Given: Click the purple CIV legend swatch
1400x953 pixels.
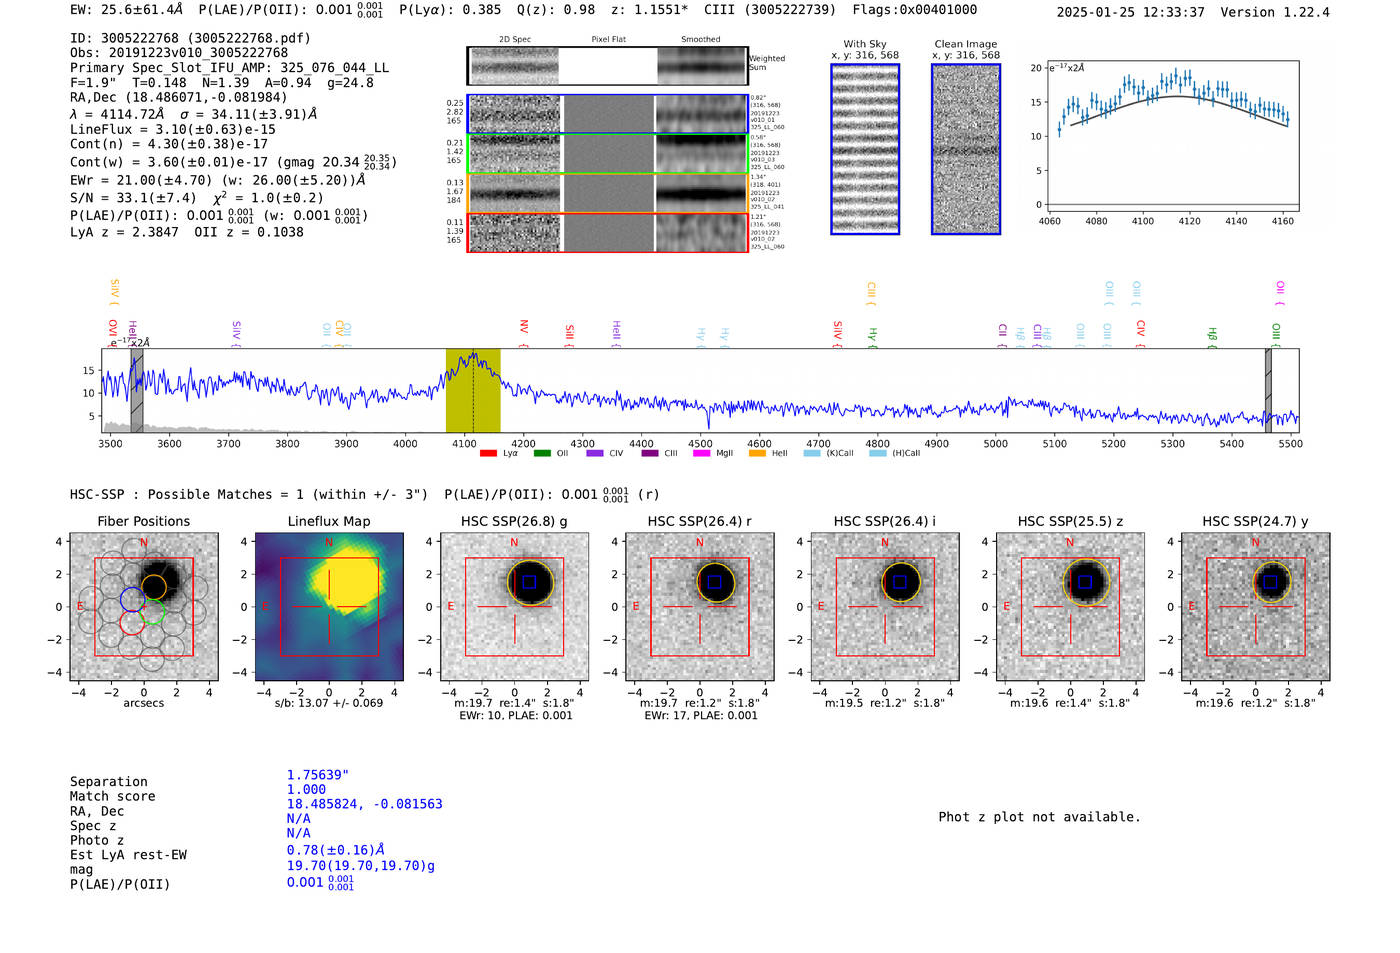Looking at the screenshot, I should tap(595, 453).
